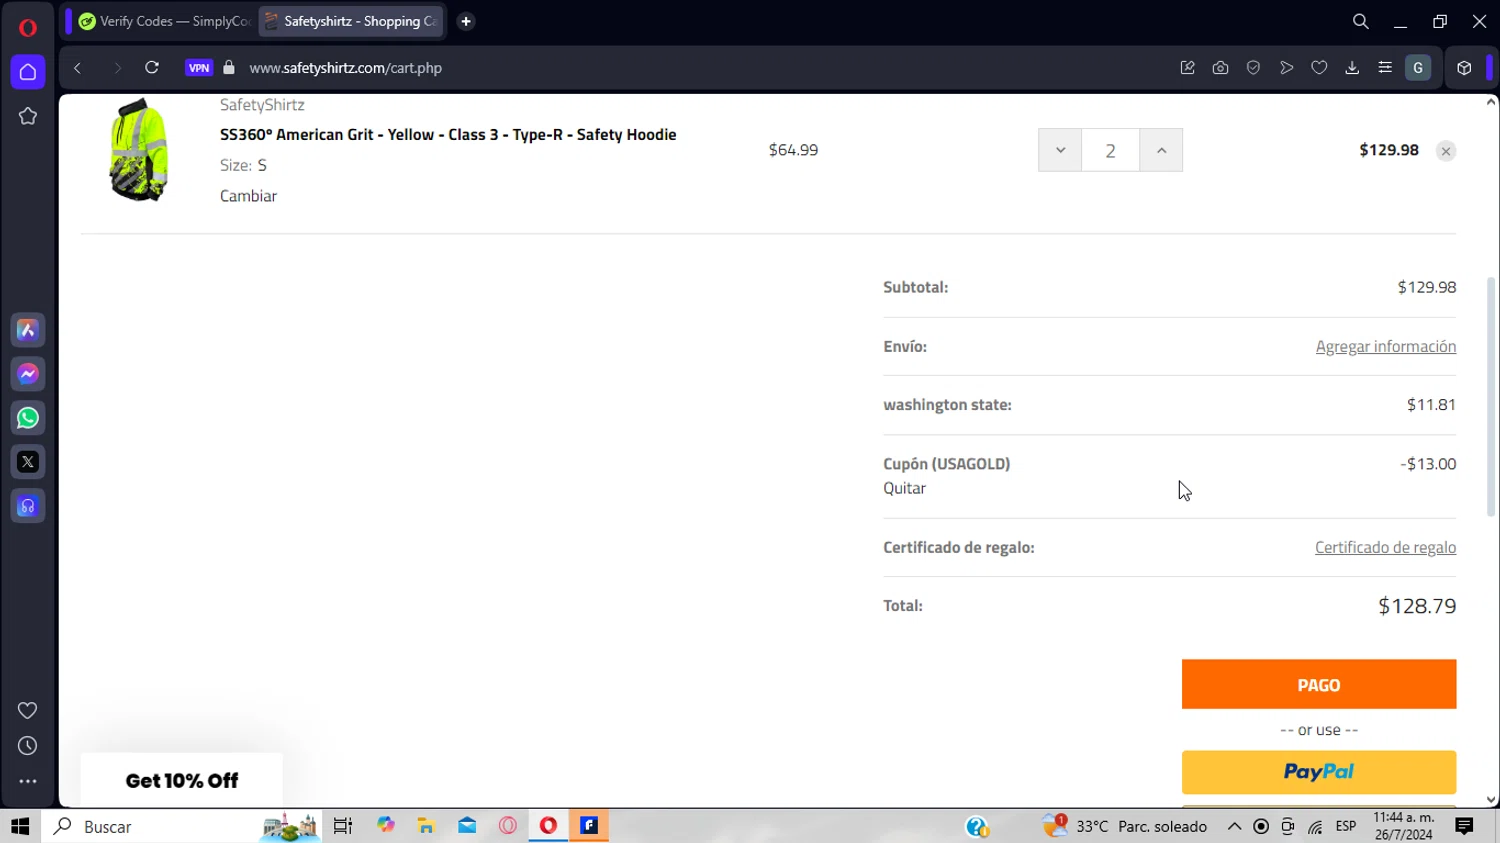Switch to Verify Codes SimplyCodes tab
This screenshot has width=1500, height=843.
pyautogui.click(x=165, y=21)
